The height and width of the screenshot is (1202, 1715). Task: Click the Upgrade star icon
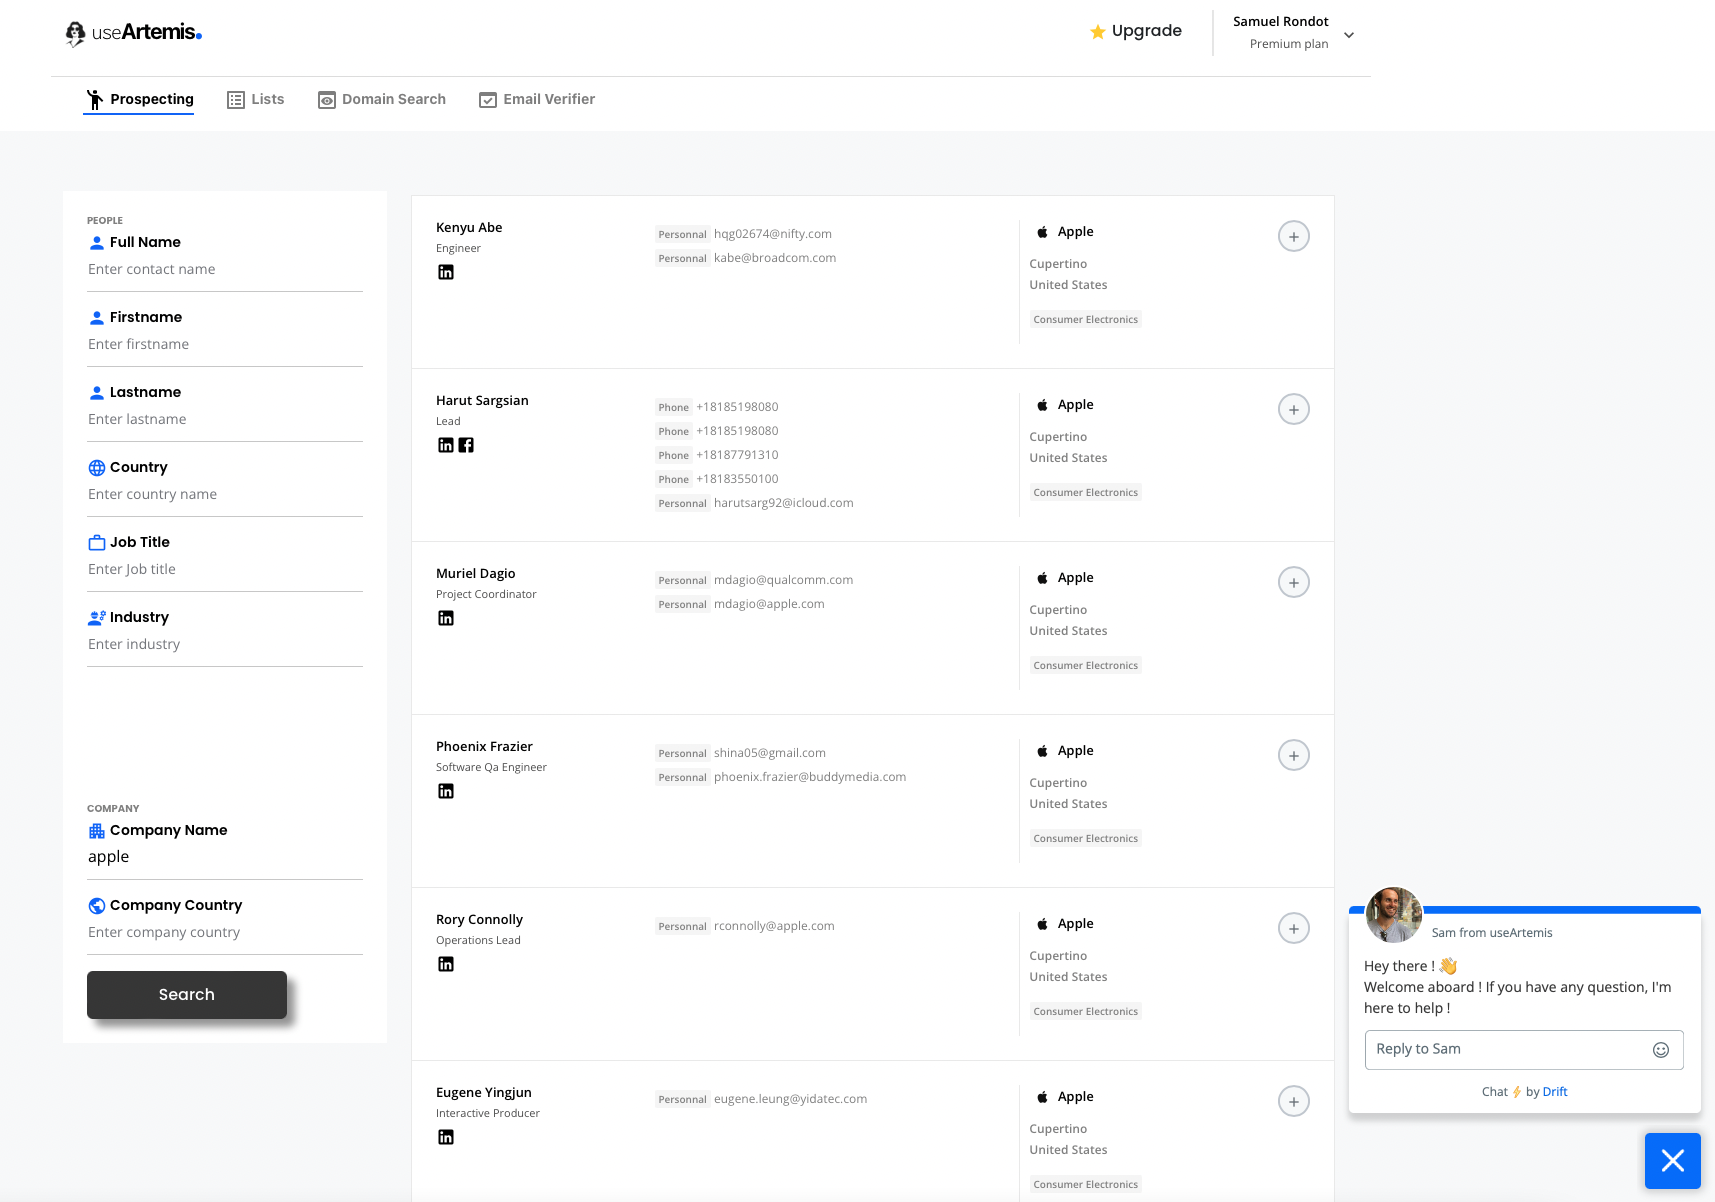[x=1098, y=32]
